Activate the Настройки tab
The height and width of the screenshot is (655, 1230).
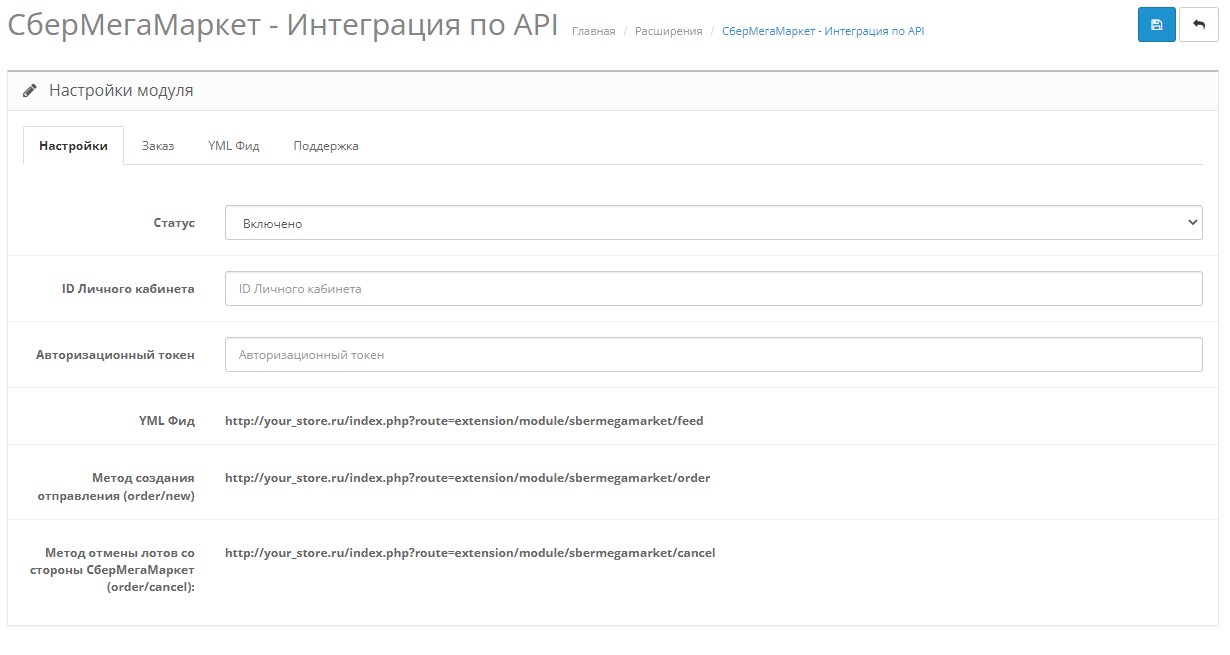coord(73,146)
